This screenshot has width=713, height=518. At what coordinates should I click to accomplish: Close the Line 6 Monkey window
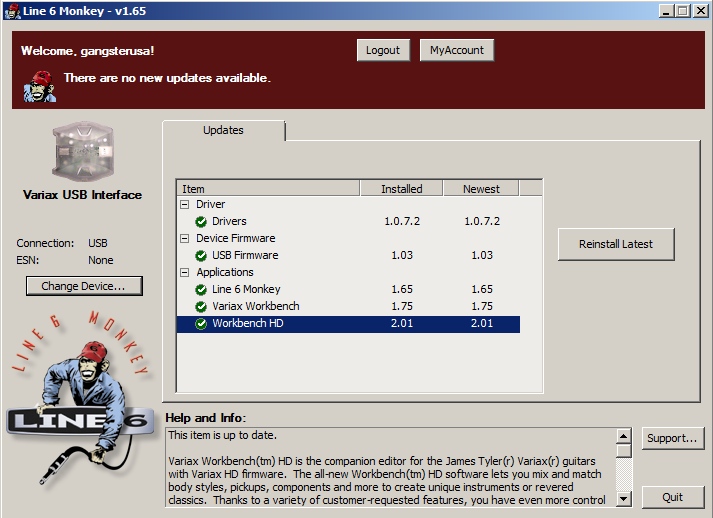coord(701,11)
